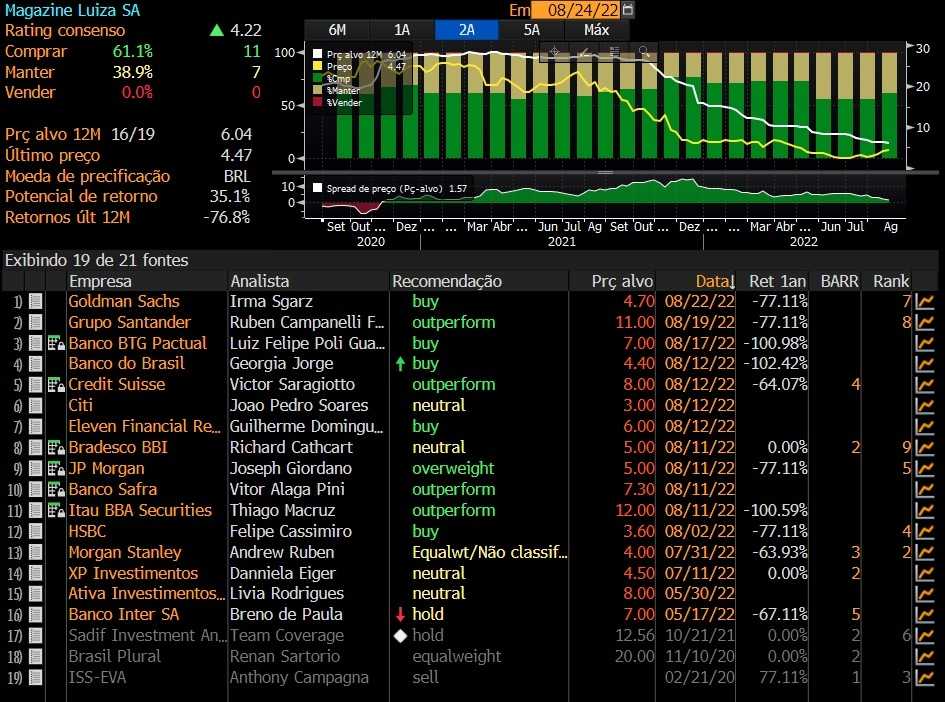Sort by the Analista column header

pos(260,281)
